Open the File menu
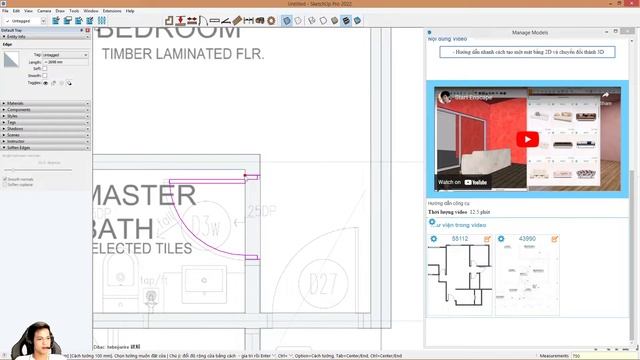Image resolution: width=640 pixels, height=360 pixels. (5, 11)
